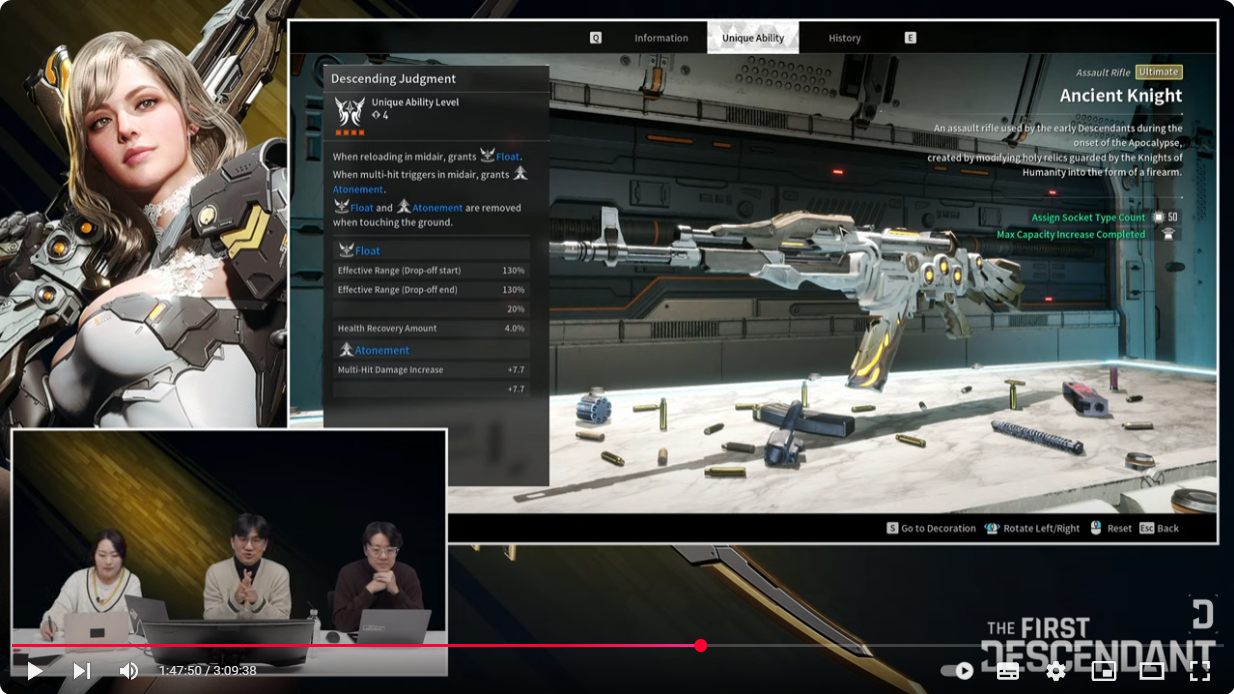1234x694 pixels.
Task: Click the mouse icon beside Rotate Left/Right
Action: [x=992, y=528]
